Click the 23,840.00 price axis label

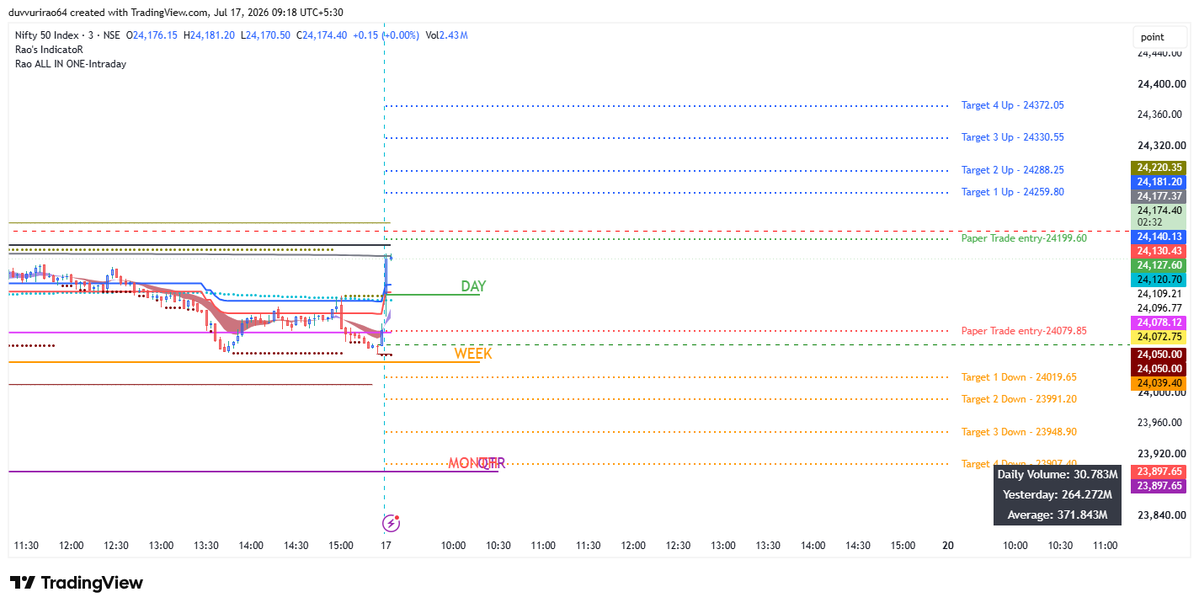coord(1162,515)
